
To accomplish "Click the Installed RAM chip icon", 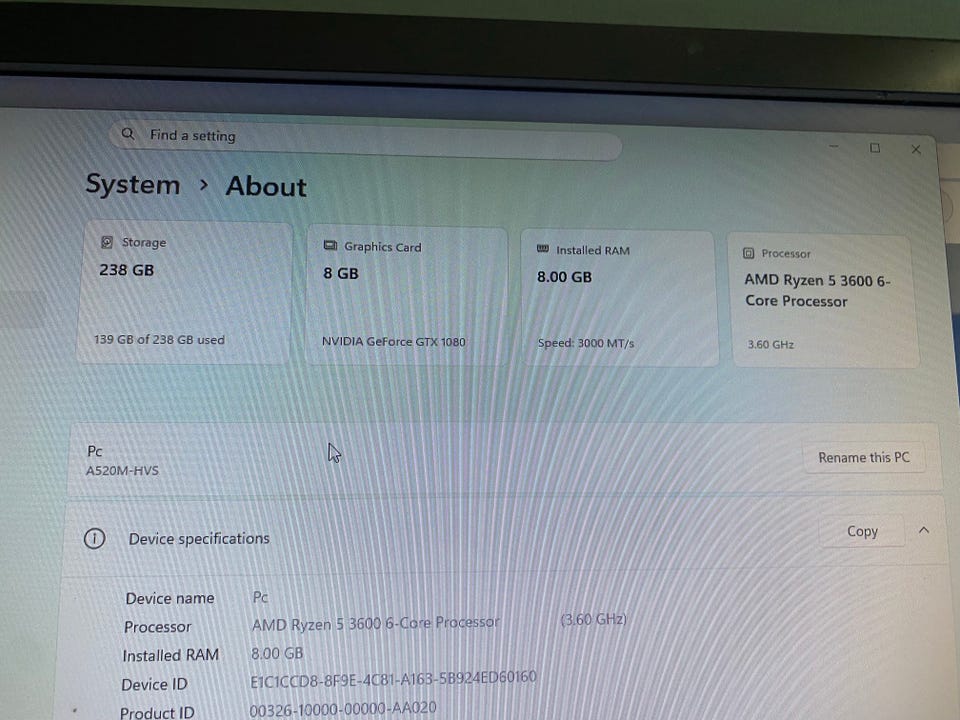I will pos(542,249).
